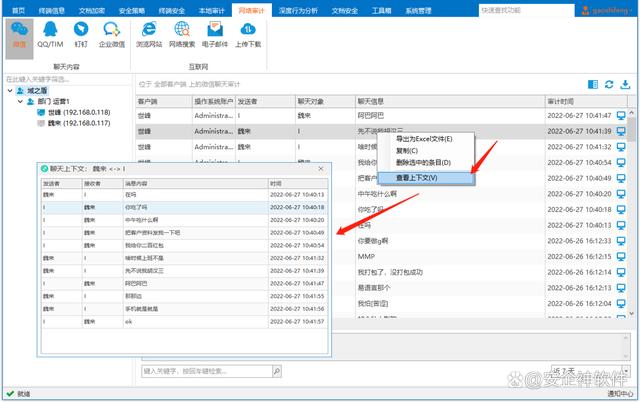Switch to the 安全策略 tab
640x402 pixels.
[131, 11]
